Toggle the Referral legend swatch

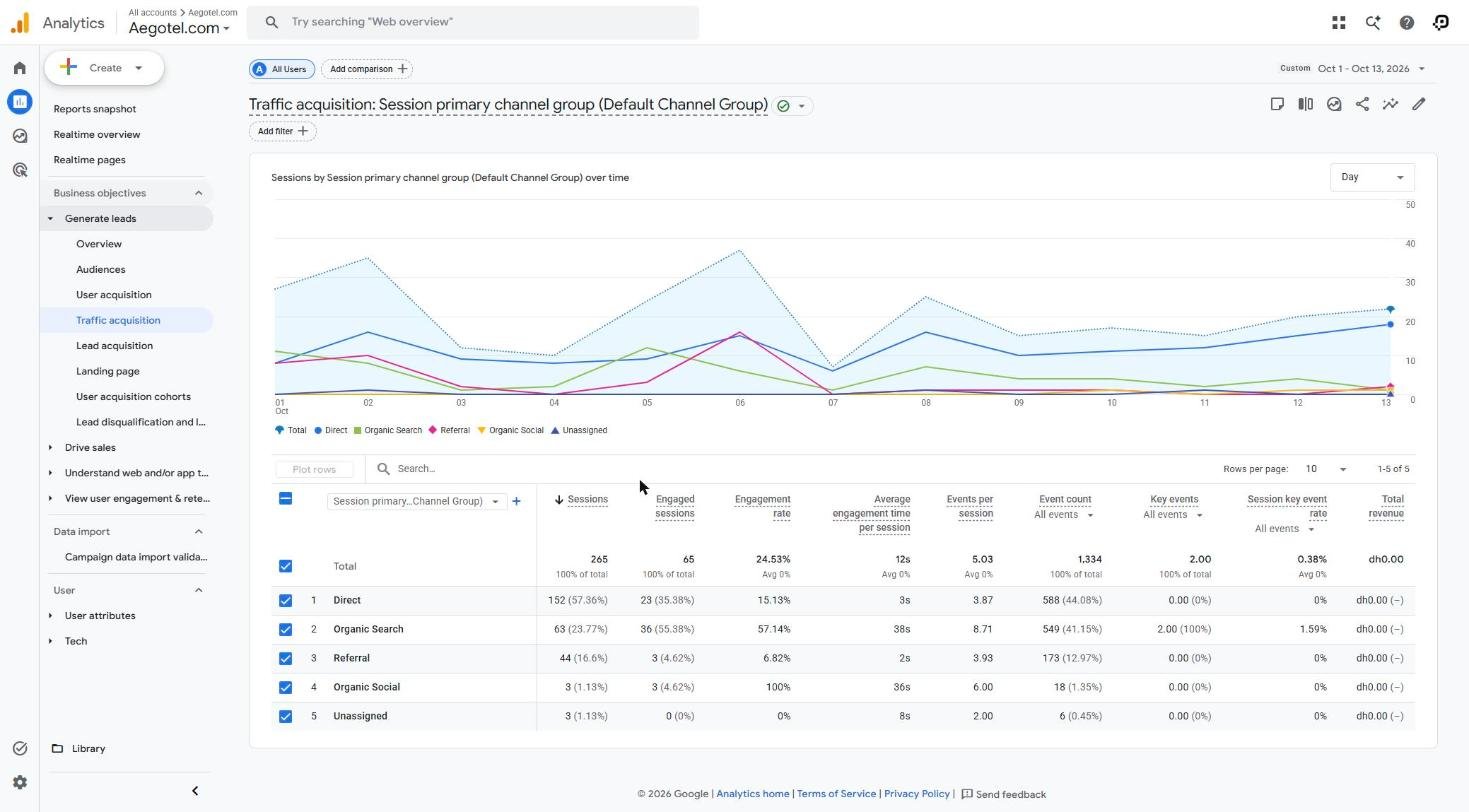[x=433, y=430]
